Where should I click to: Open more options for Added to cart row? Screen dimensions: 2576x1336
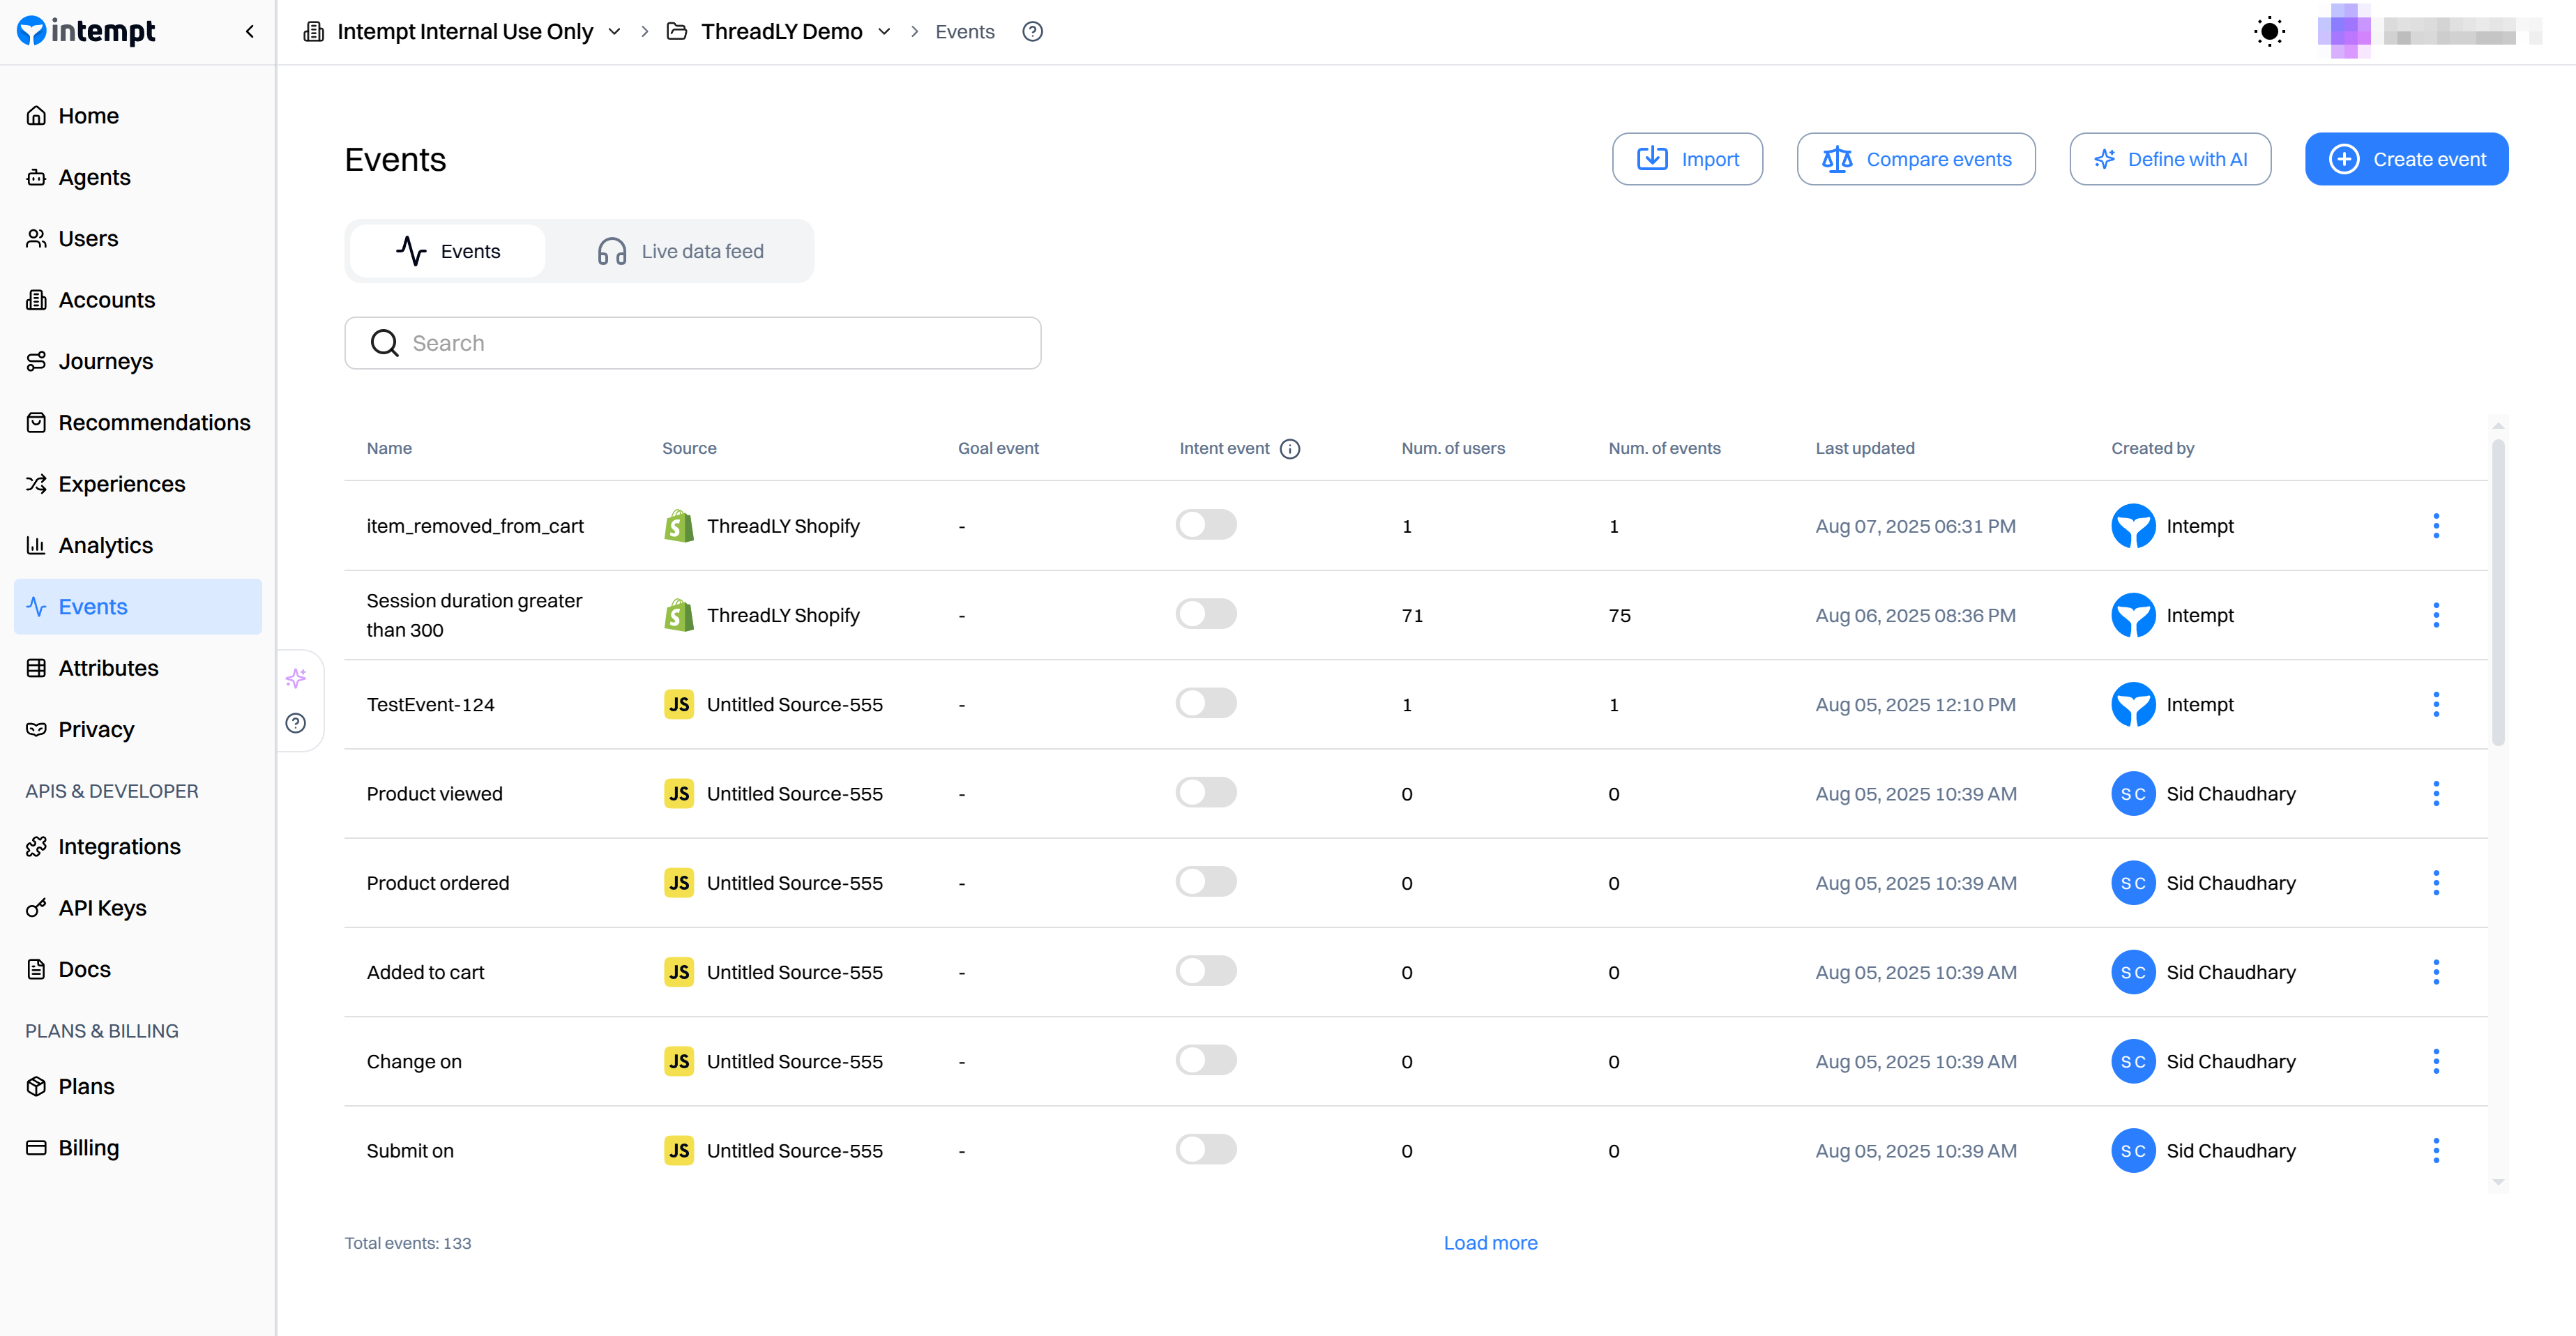pyautogui.click(x=2436, y=972)
